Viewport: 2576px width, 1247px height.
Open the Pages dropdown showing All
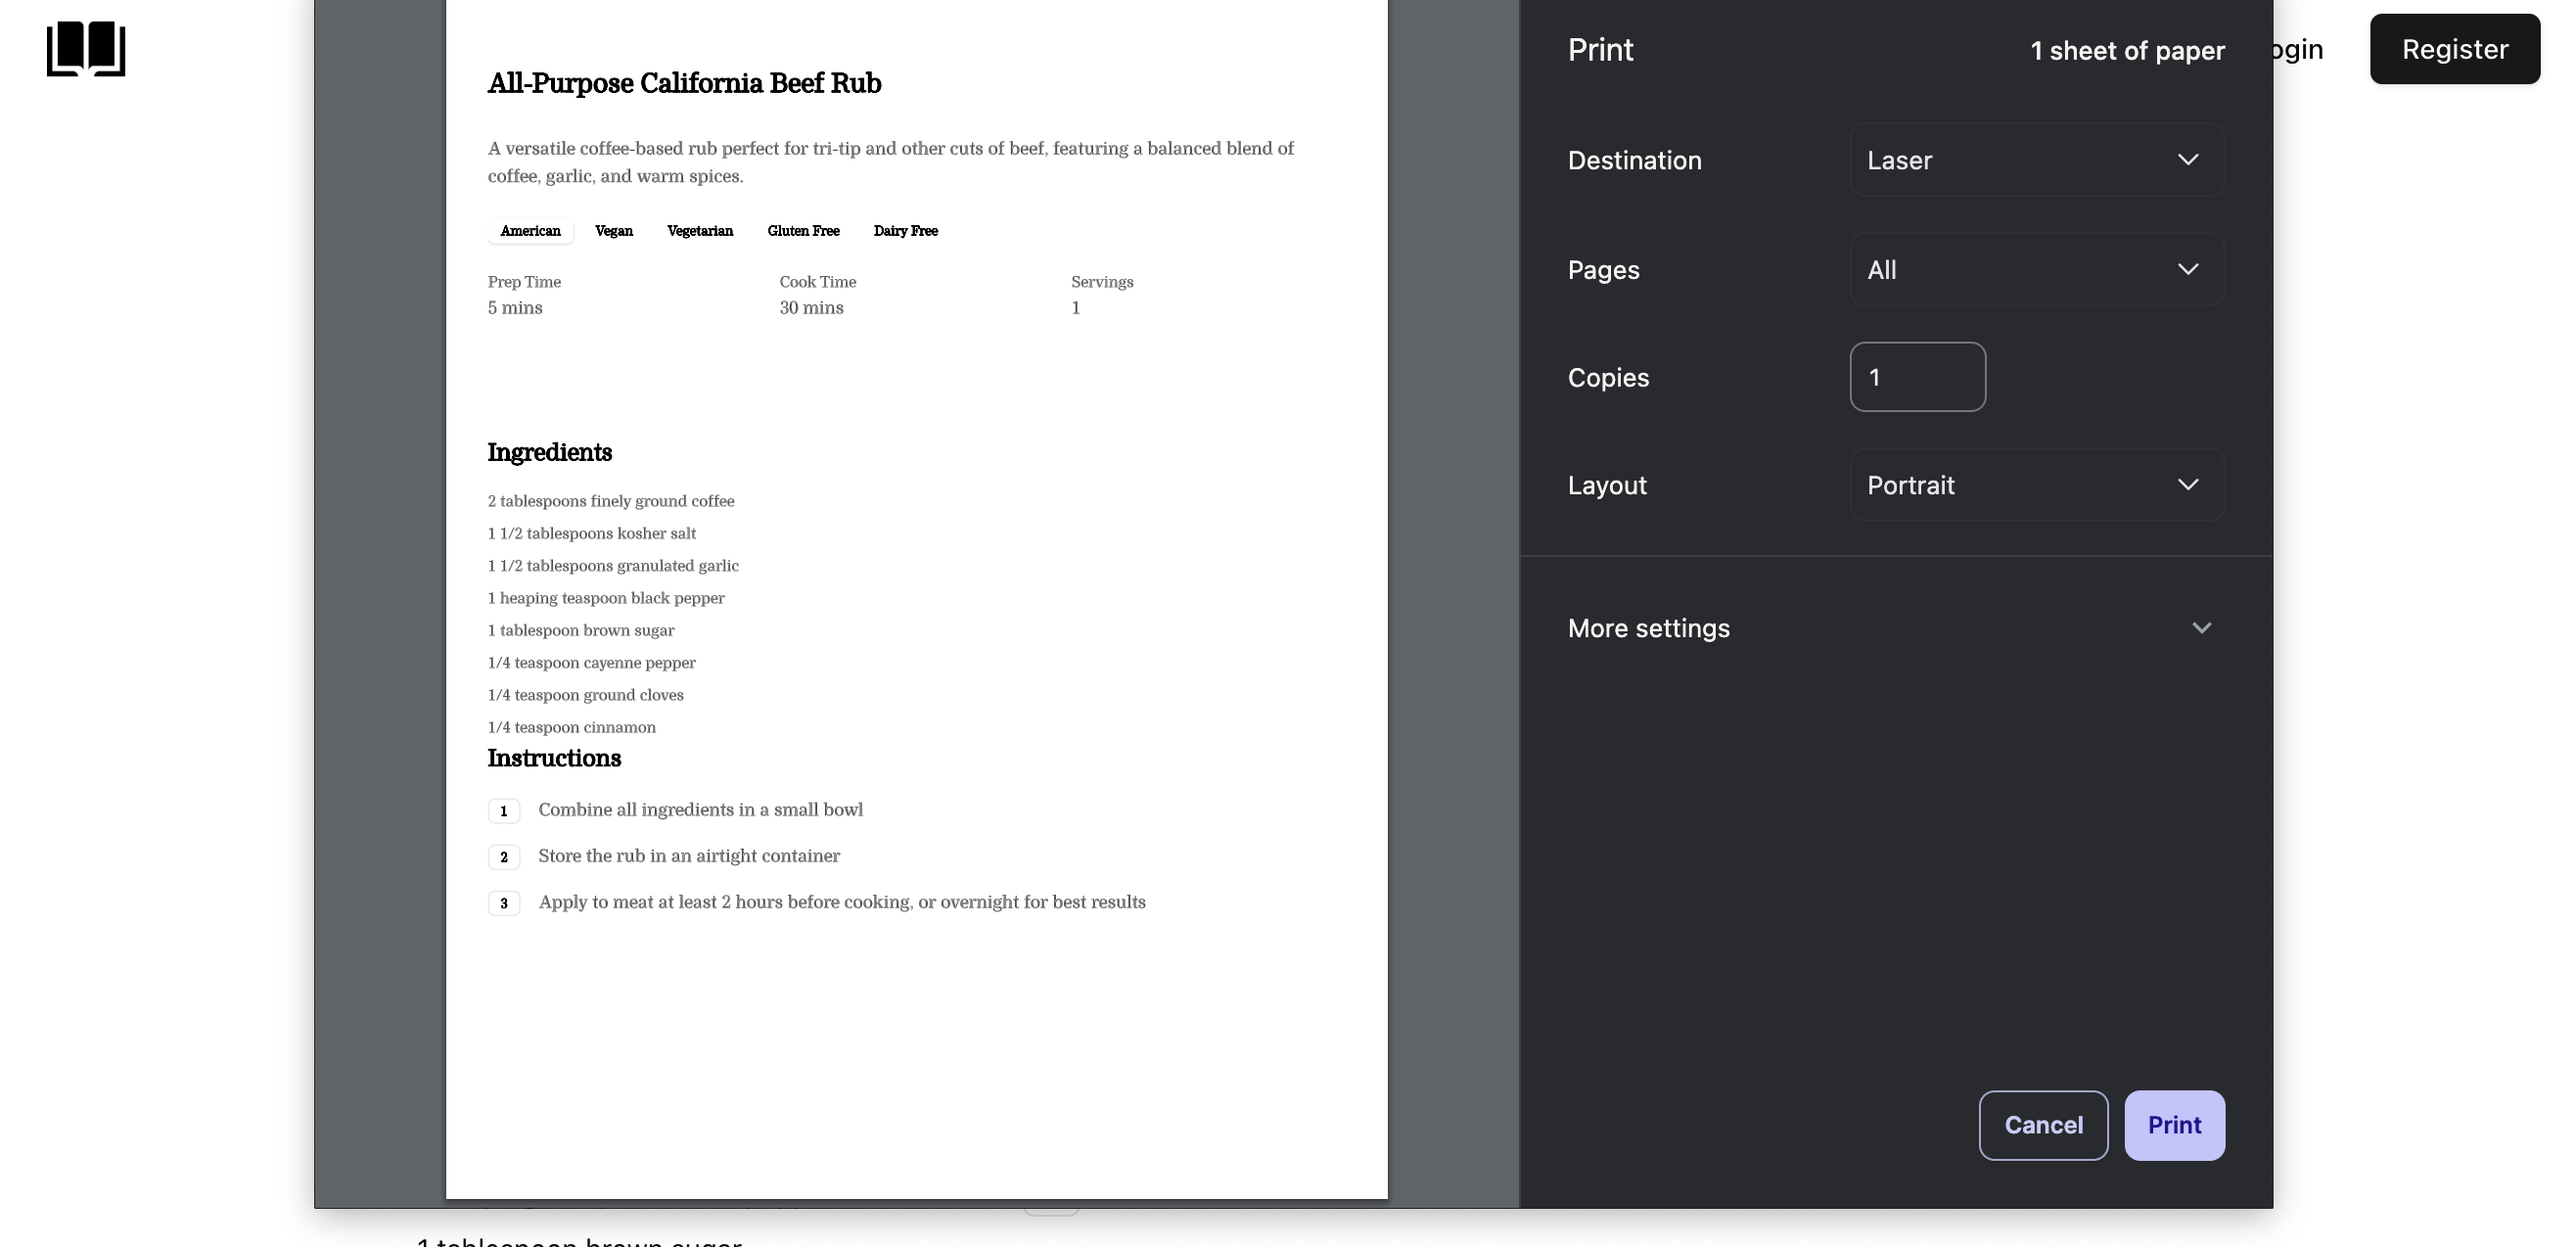(x=2035, y=268)
